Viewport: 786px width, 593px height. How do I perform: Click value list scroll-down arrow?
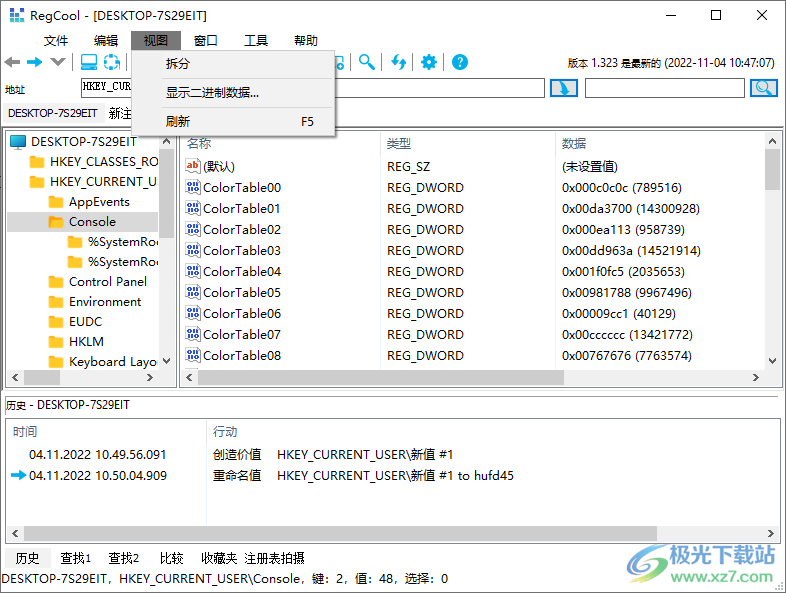[772, 361]
